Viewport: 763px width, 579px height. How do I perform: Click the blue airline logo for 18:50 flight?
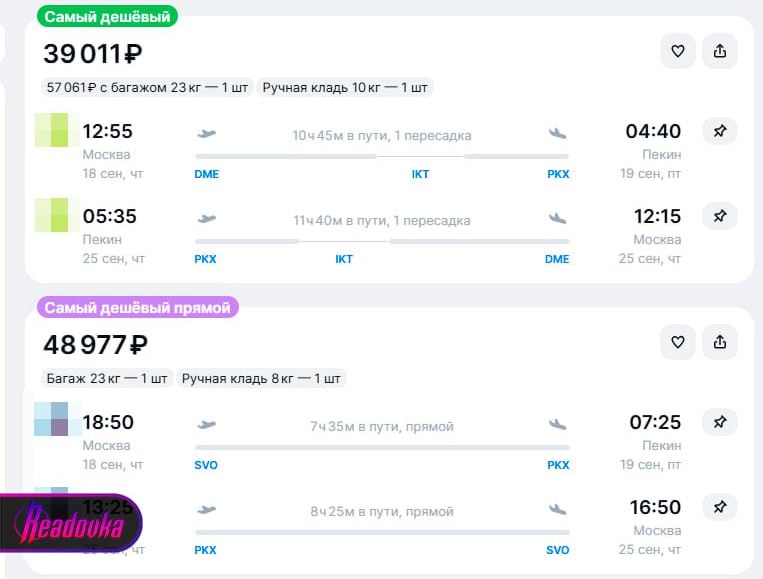[57, 419]
